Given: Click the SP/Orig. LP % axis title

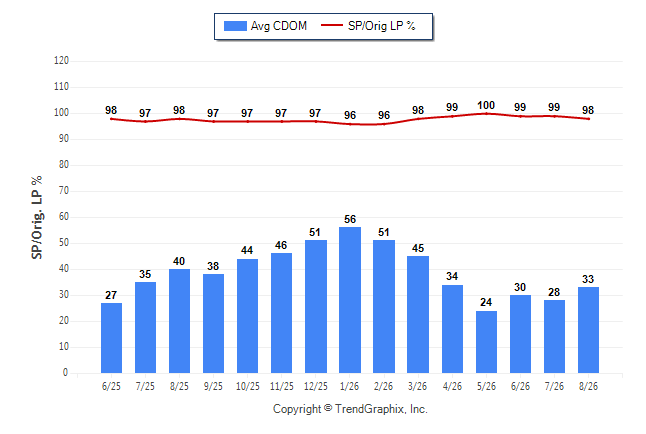Looking at the screenshot, I should tap(37, 217).
